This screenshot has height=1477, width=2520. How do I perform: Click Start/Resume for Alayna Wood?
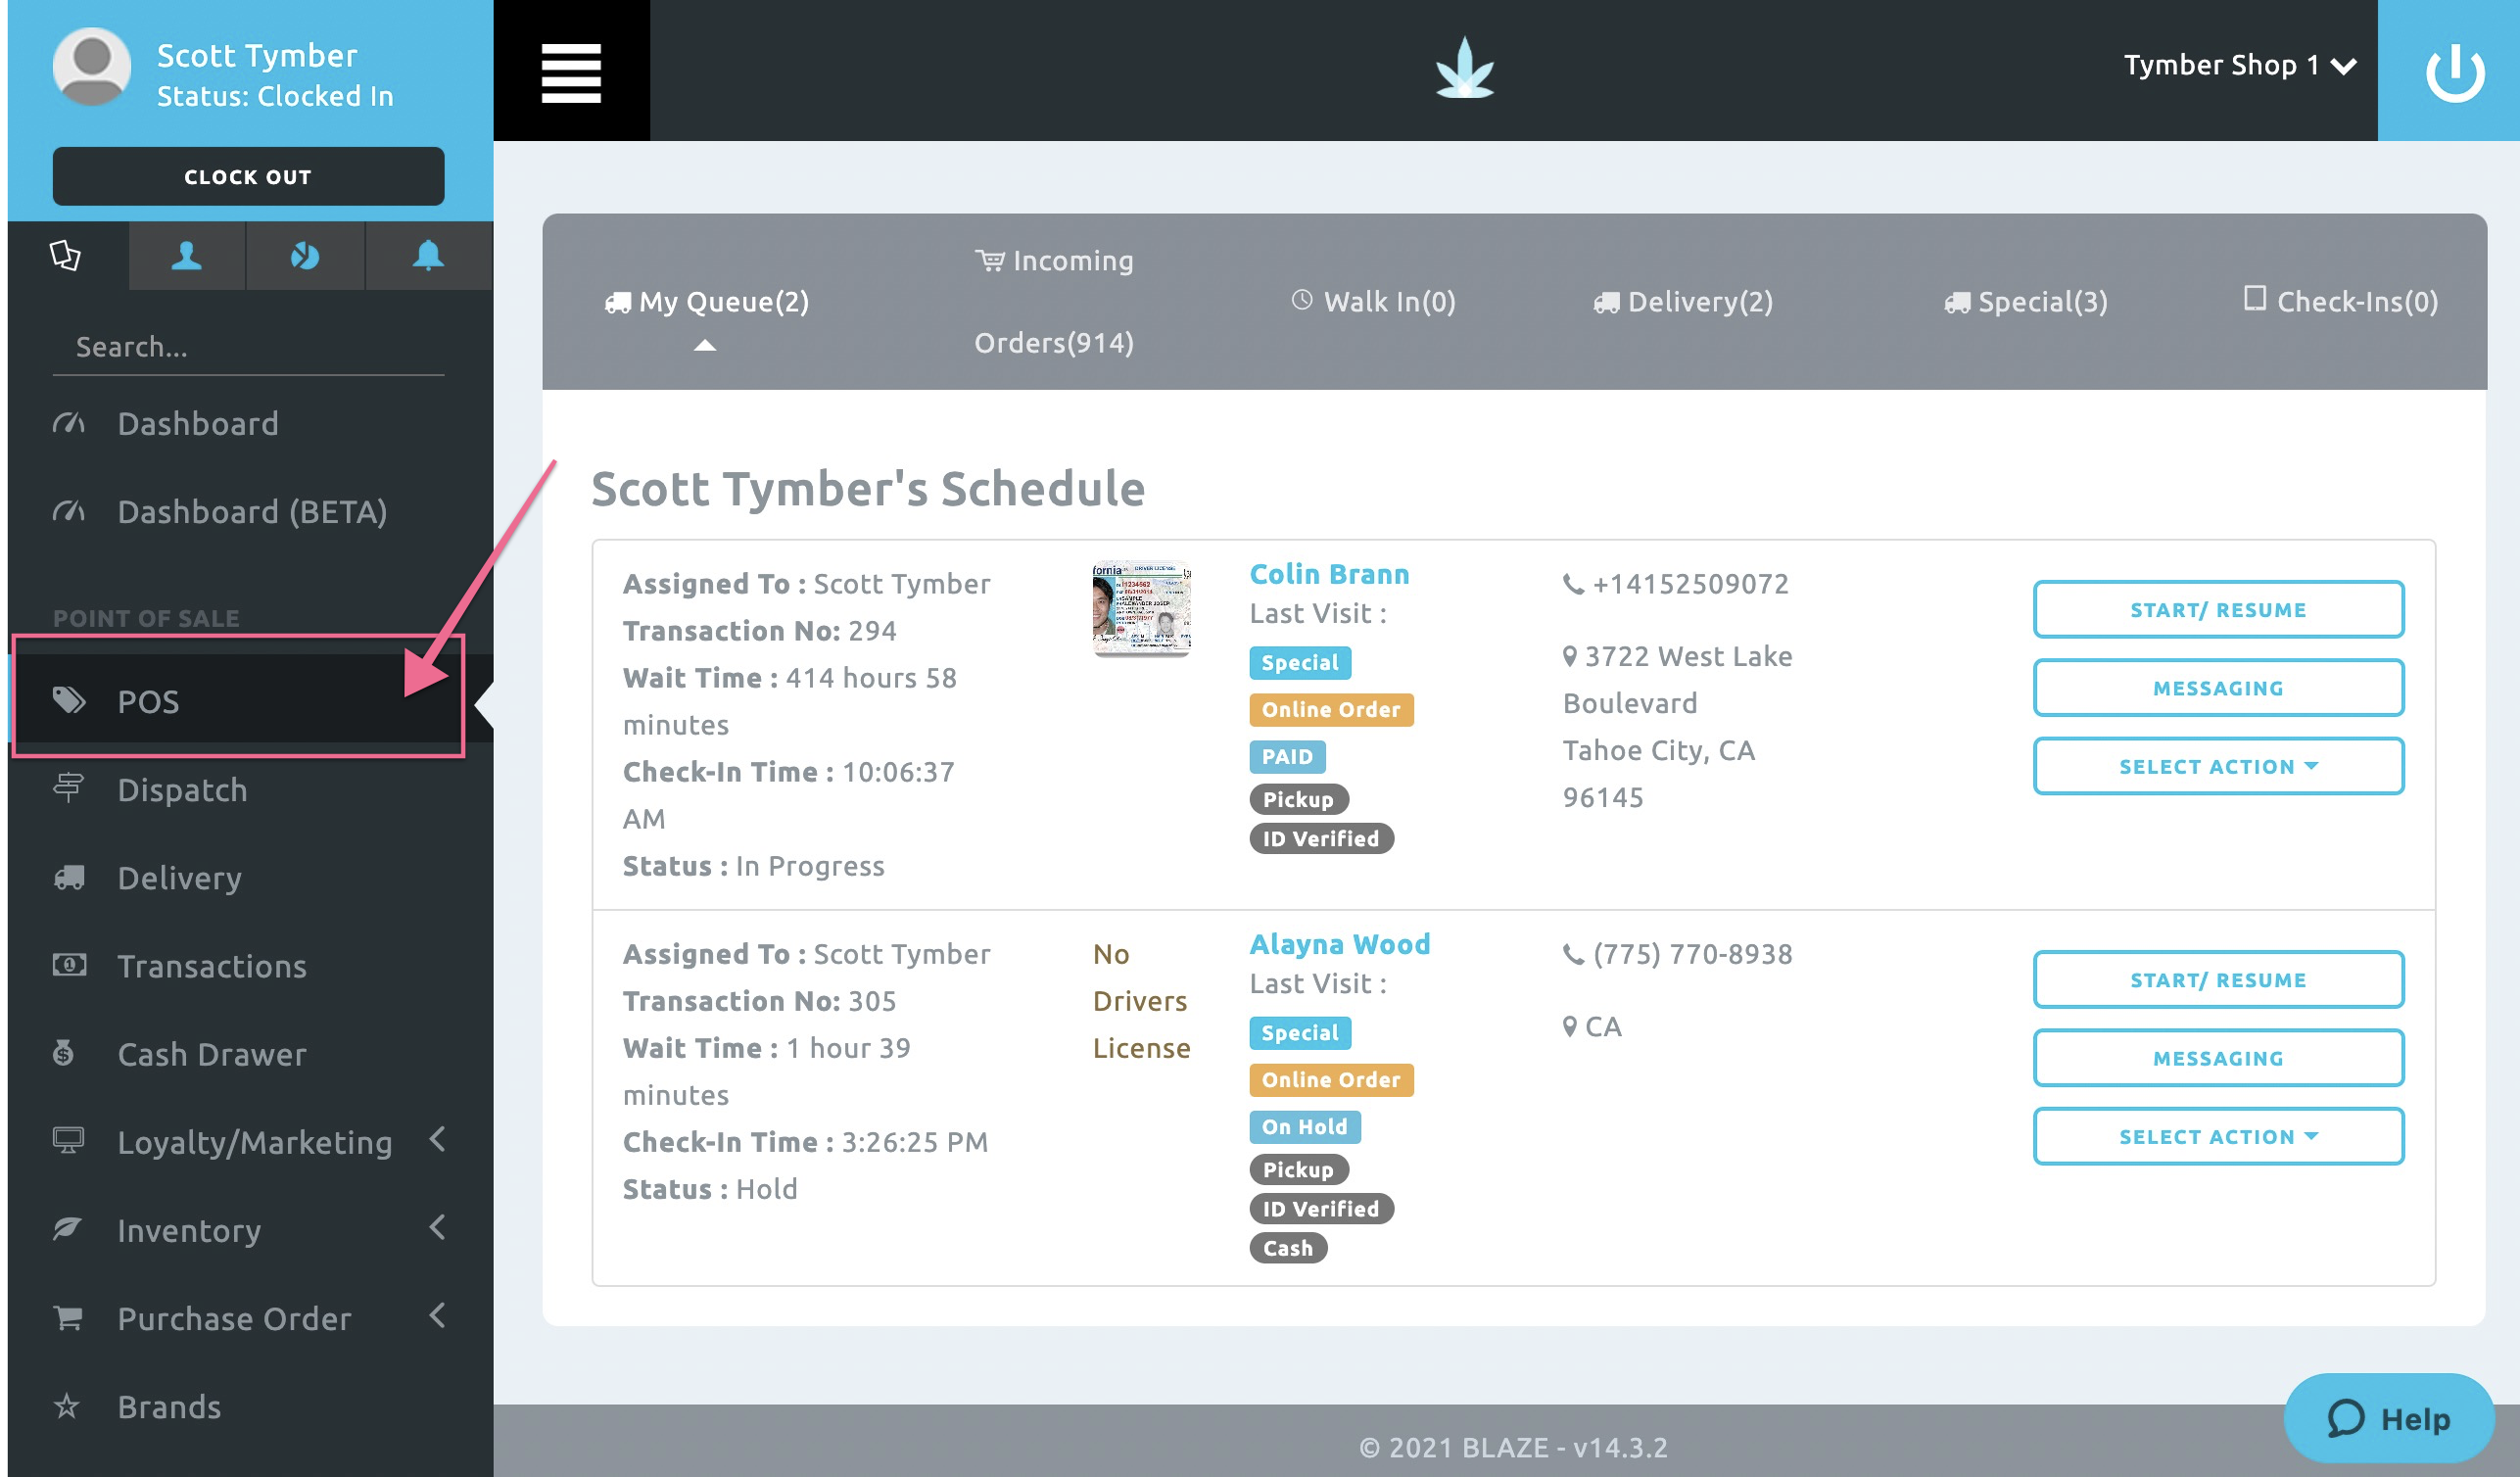click(x=2217, y=980)
